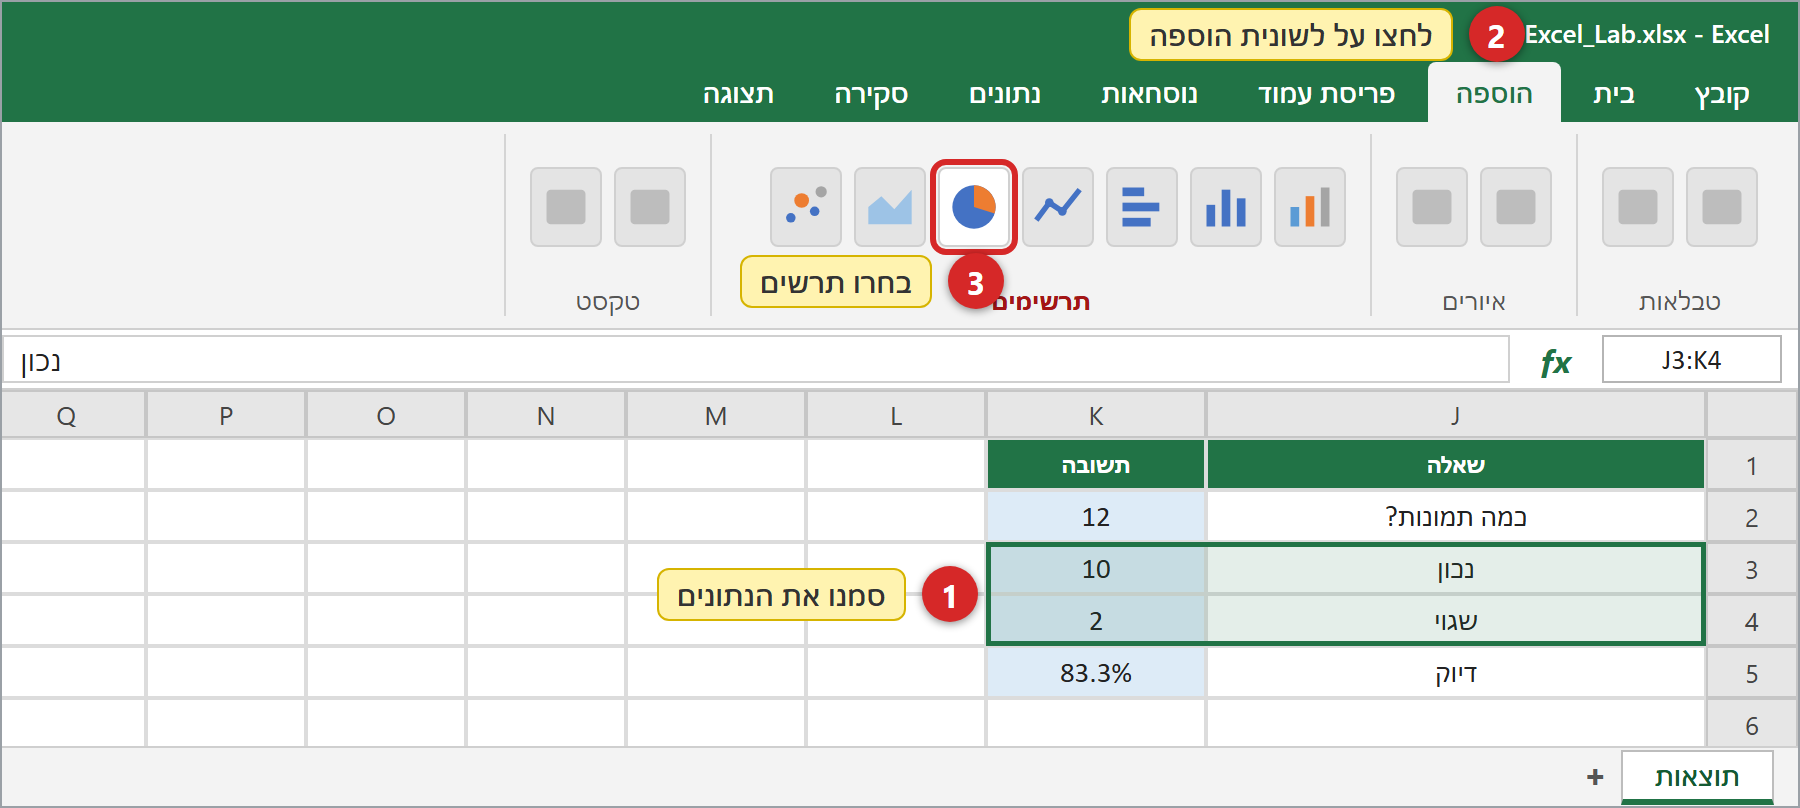
Task: Select column N header
Action: pos(546,415)
